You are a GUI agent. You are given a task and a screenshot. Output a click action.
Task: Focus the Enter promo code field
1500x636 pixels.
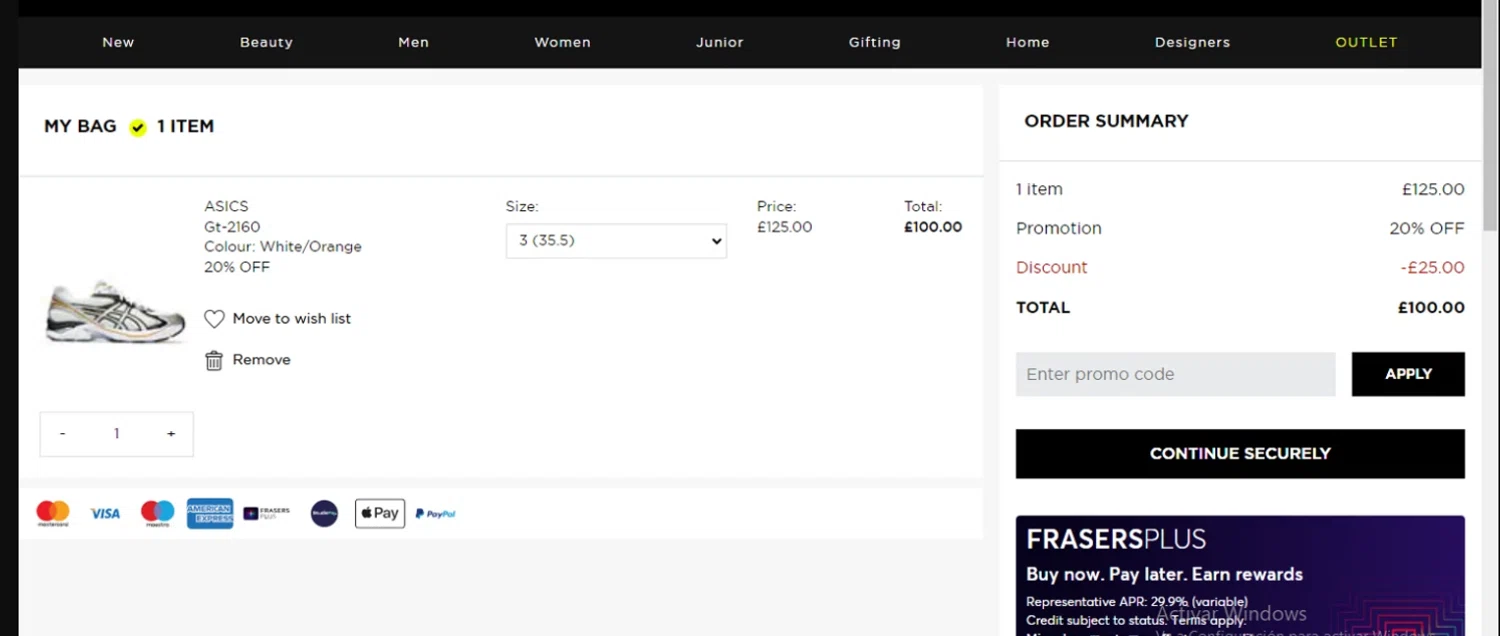point(1175,374)
